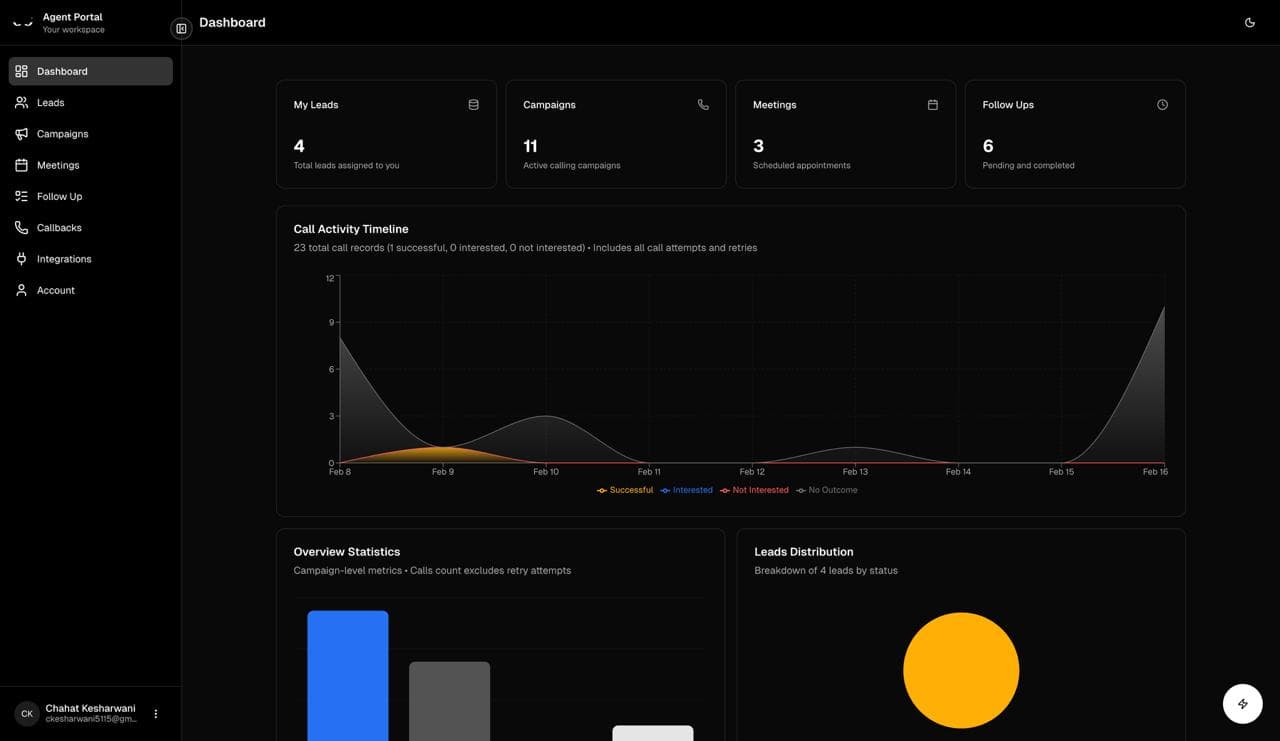1280x741 pixels.
Task: Click the calendar icon on Meetings card
Action: (929, 102)
